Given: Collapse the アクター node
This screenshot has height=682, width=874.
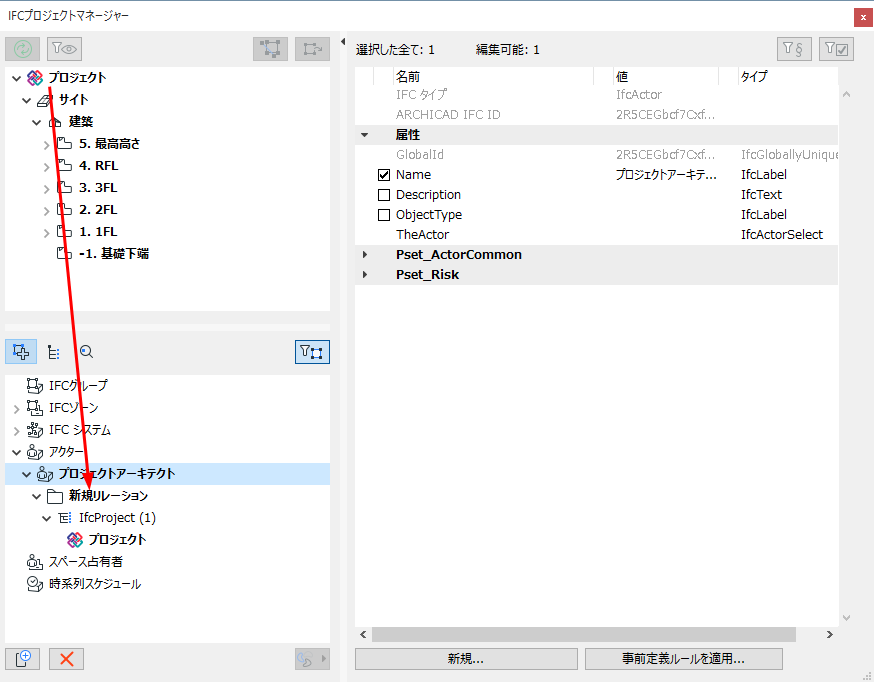Looking at the screenshot, I should pos(16,452).
